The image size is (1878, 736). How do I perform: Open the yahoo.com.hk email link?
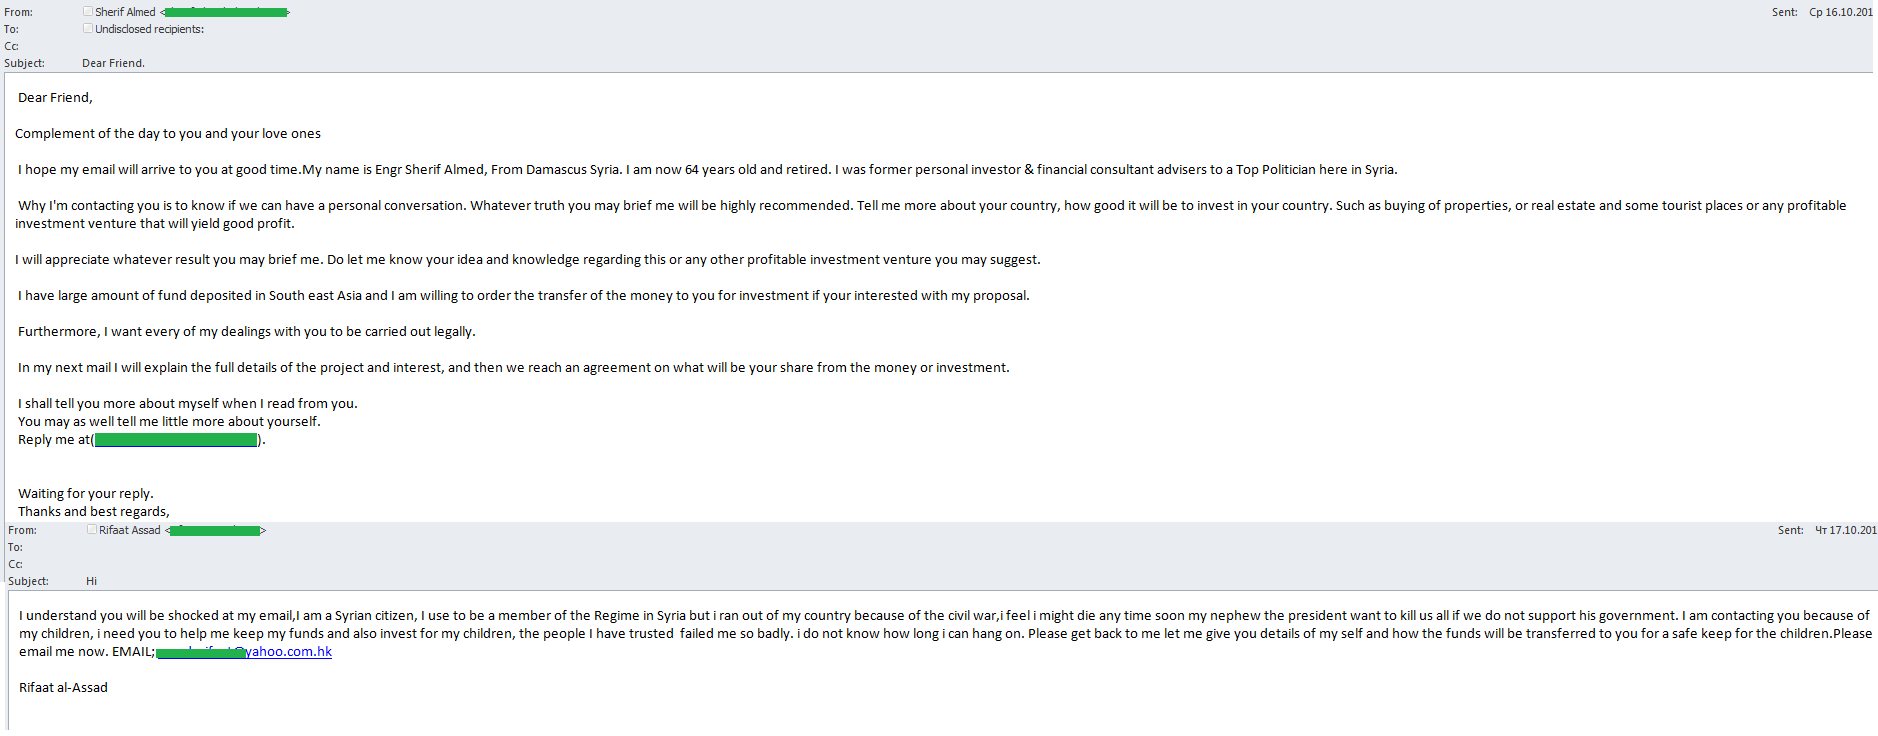click(244, 652)
